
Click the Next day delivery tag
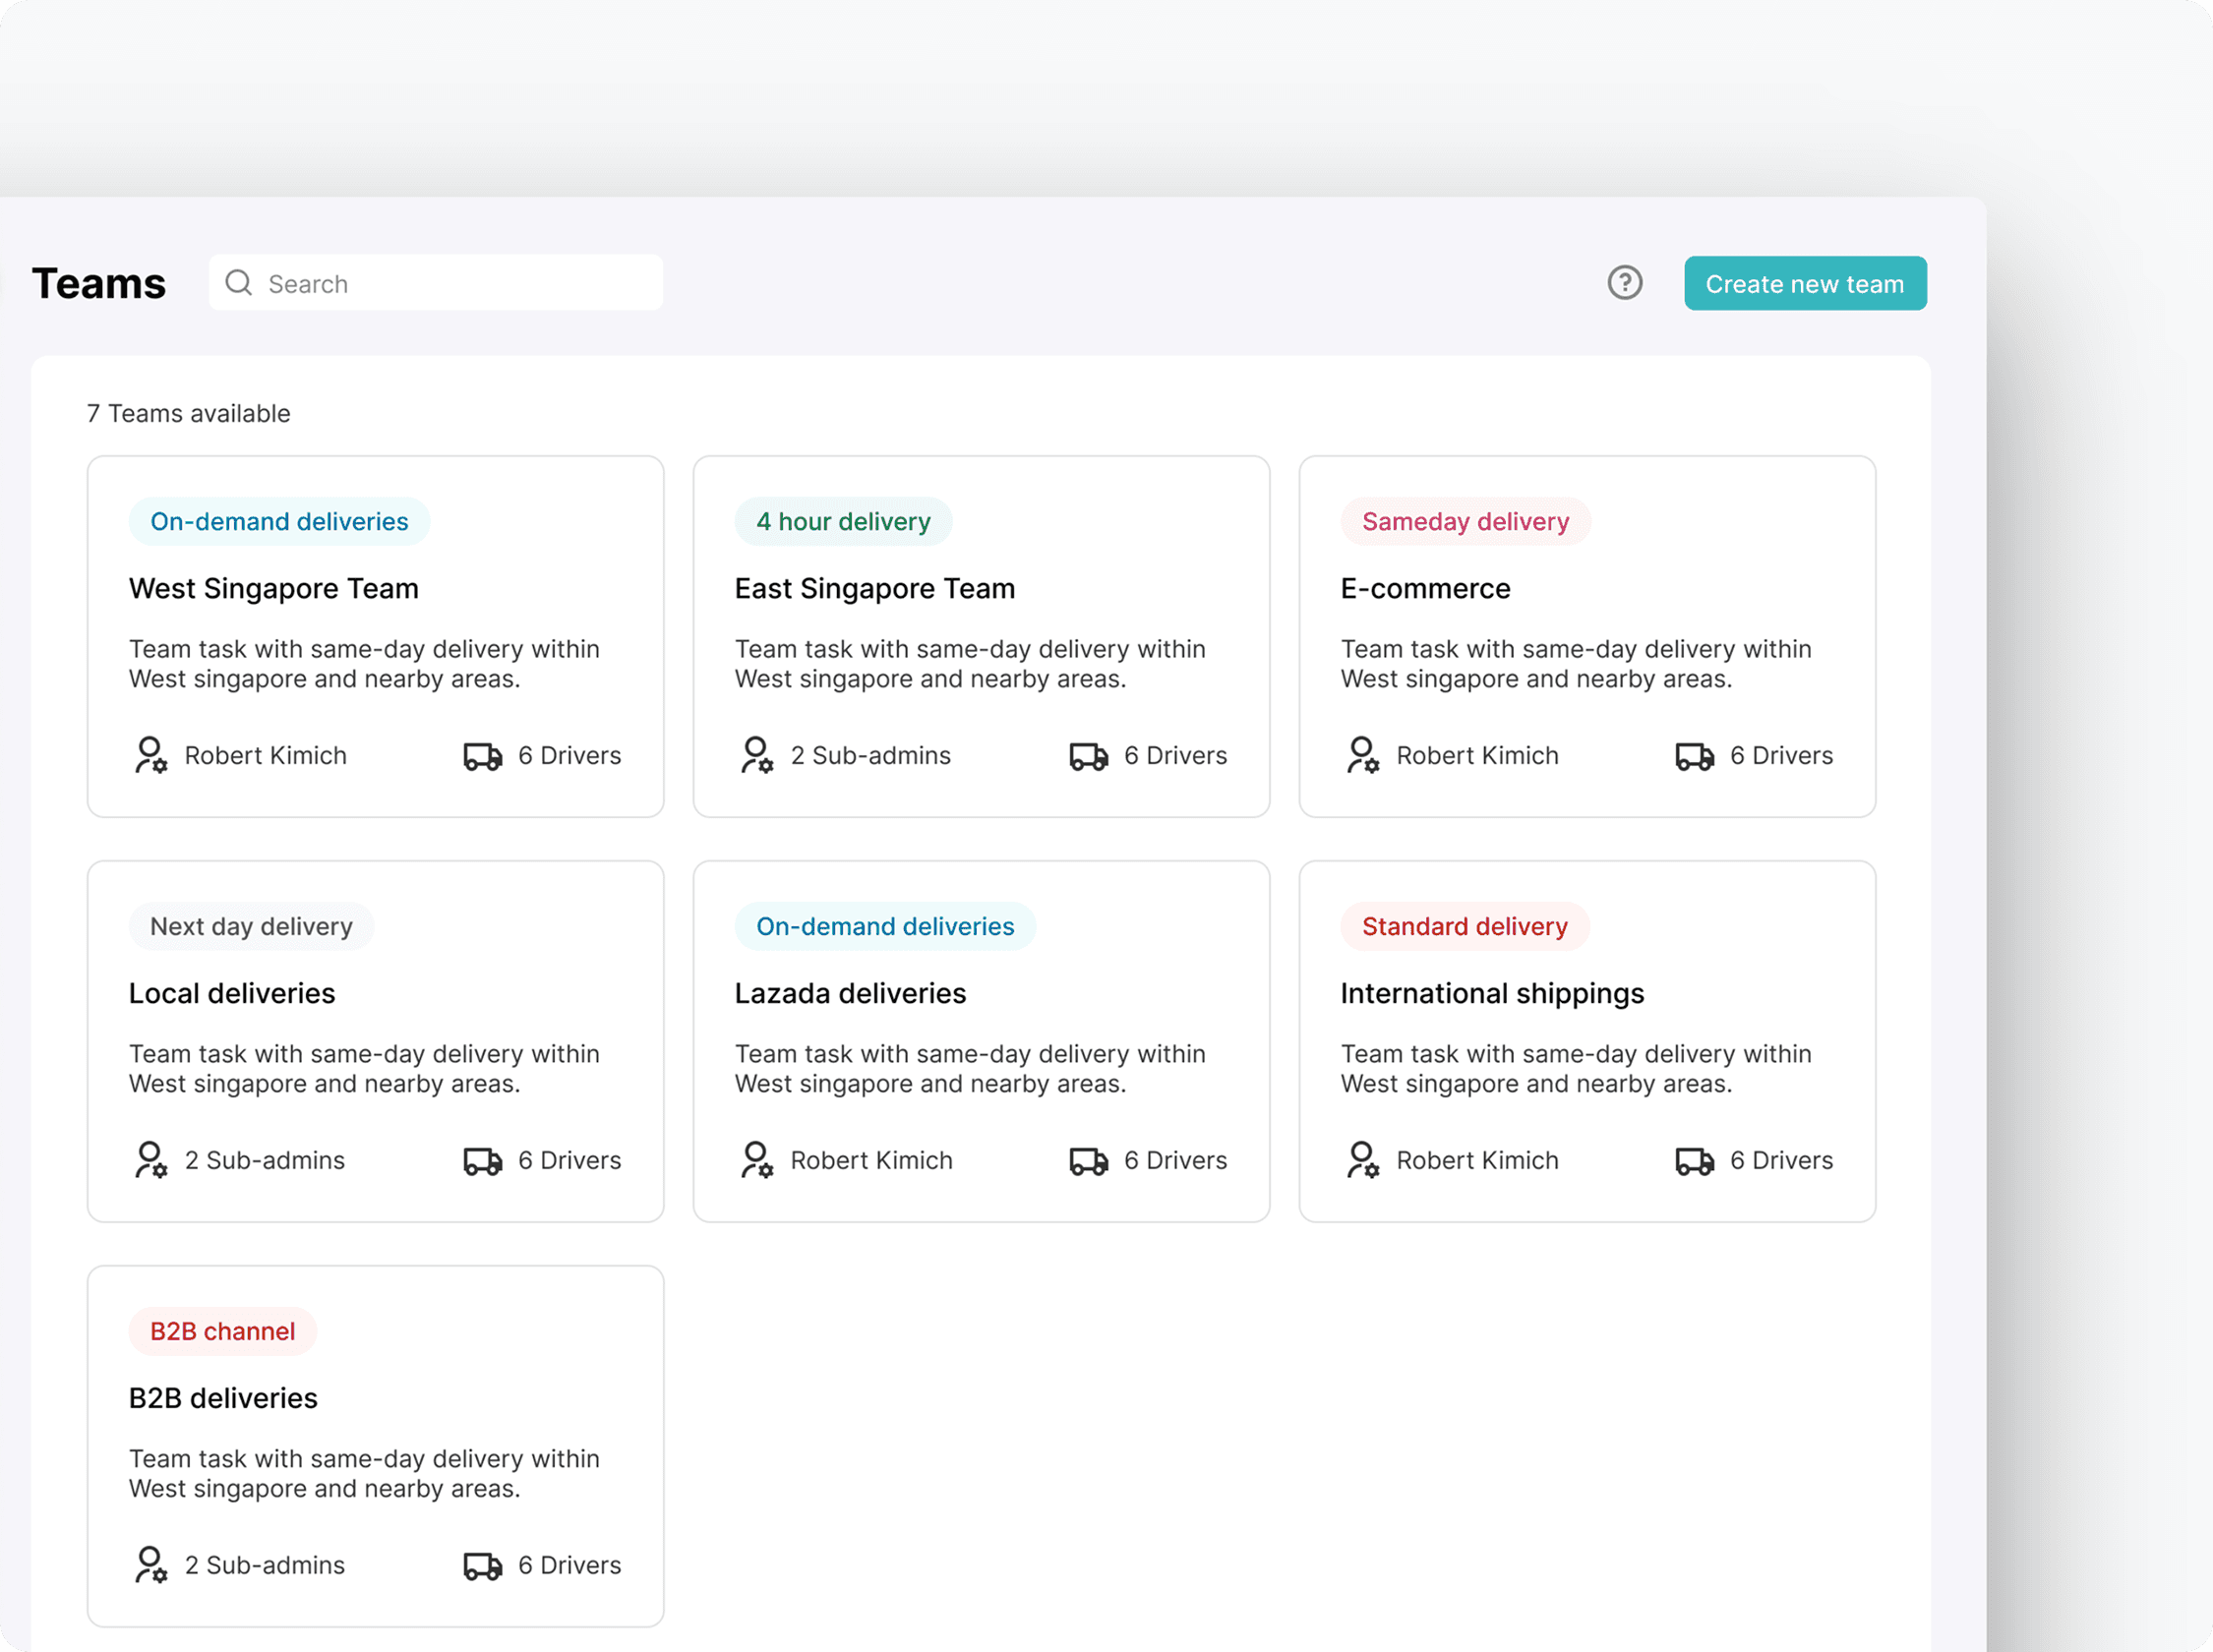point(251,927)
